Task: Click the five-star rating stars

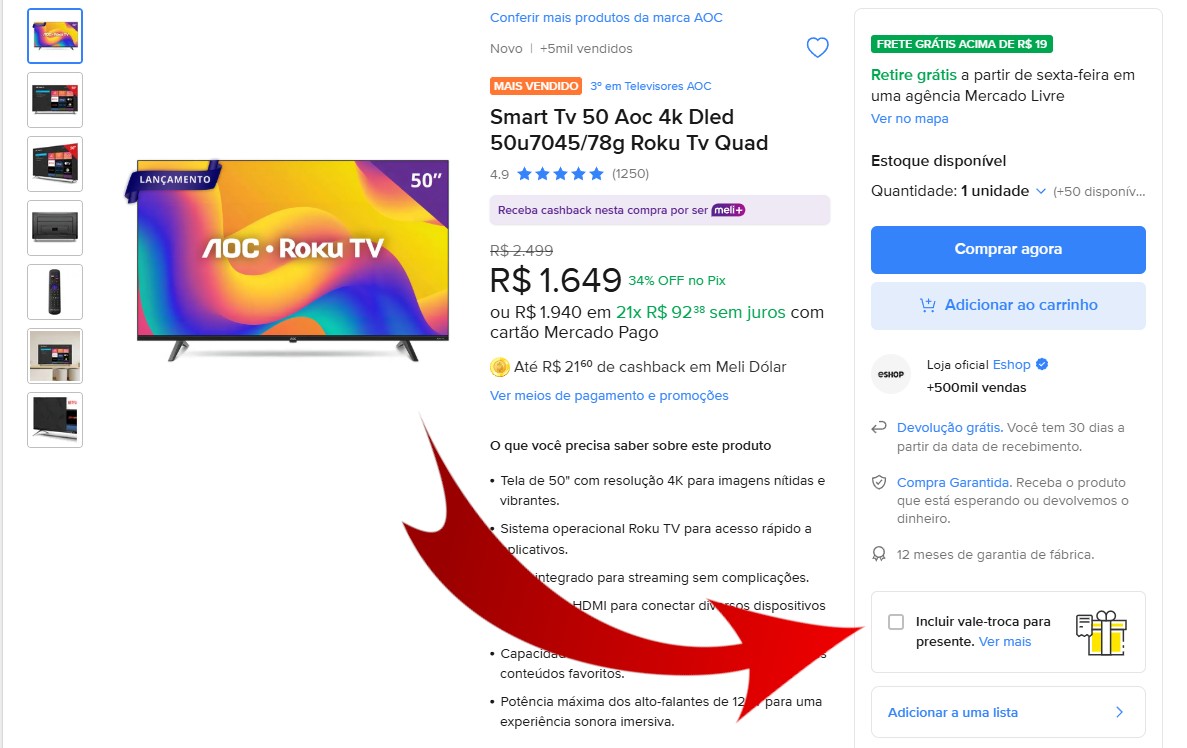Action: [x=560, y=174]
